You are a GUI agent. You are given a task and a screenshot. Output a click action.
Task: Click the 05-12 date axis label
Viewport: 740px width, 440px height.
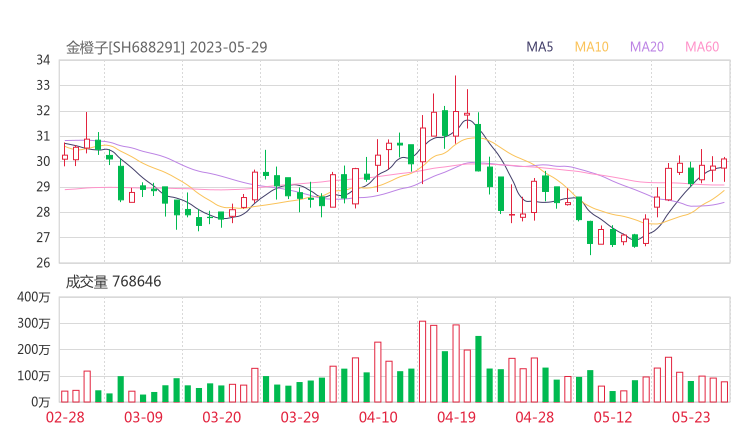point(613,417)
